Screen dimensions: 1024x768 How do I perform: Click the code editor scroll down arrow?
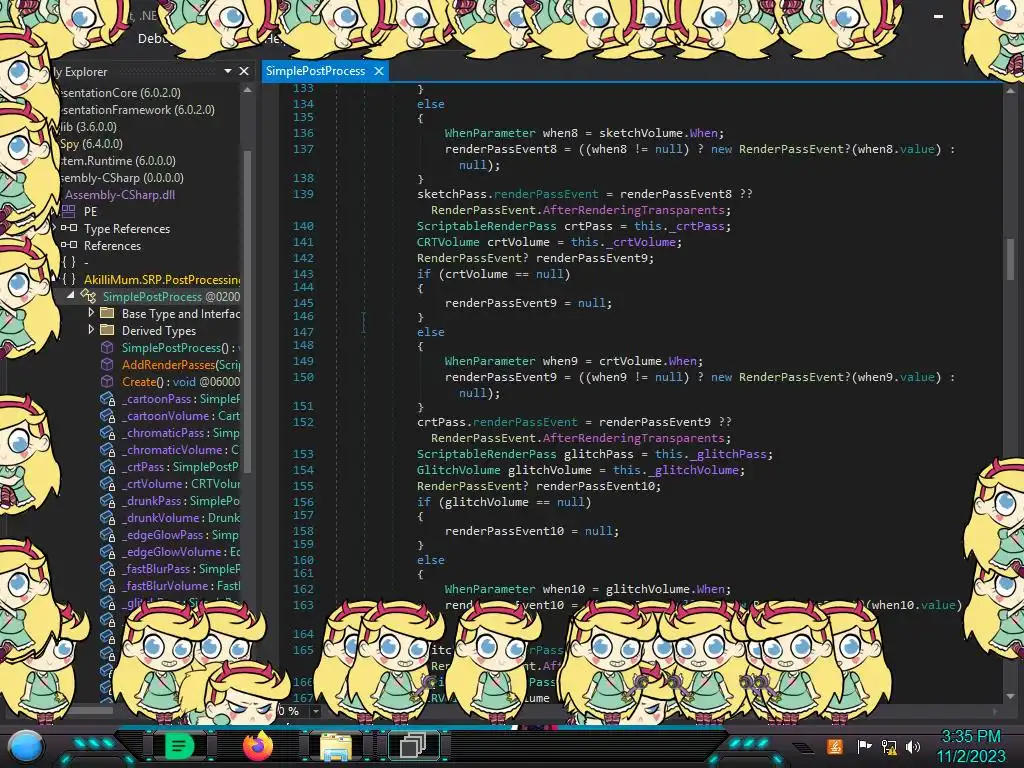[x=1010, y=696]
